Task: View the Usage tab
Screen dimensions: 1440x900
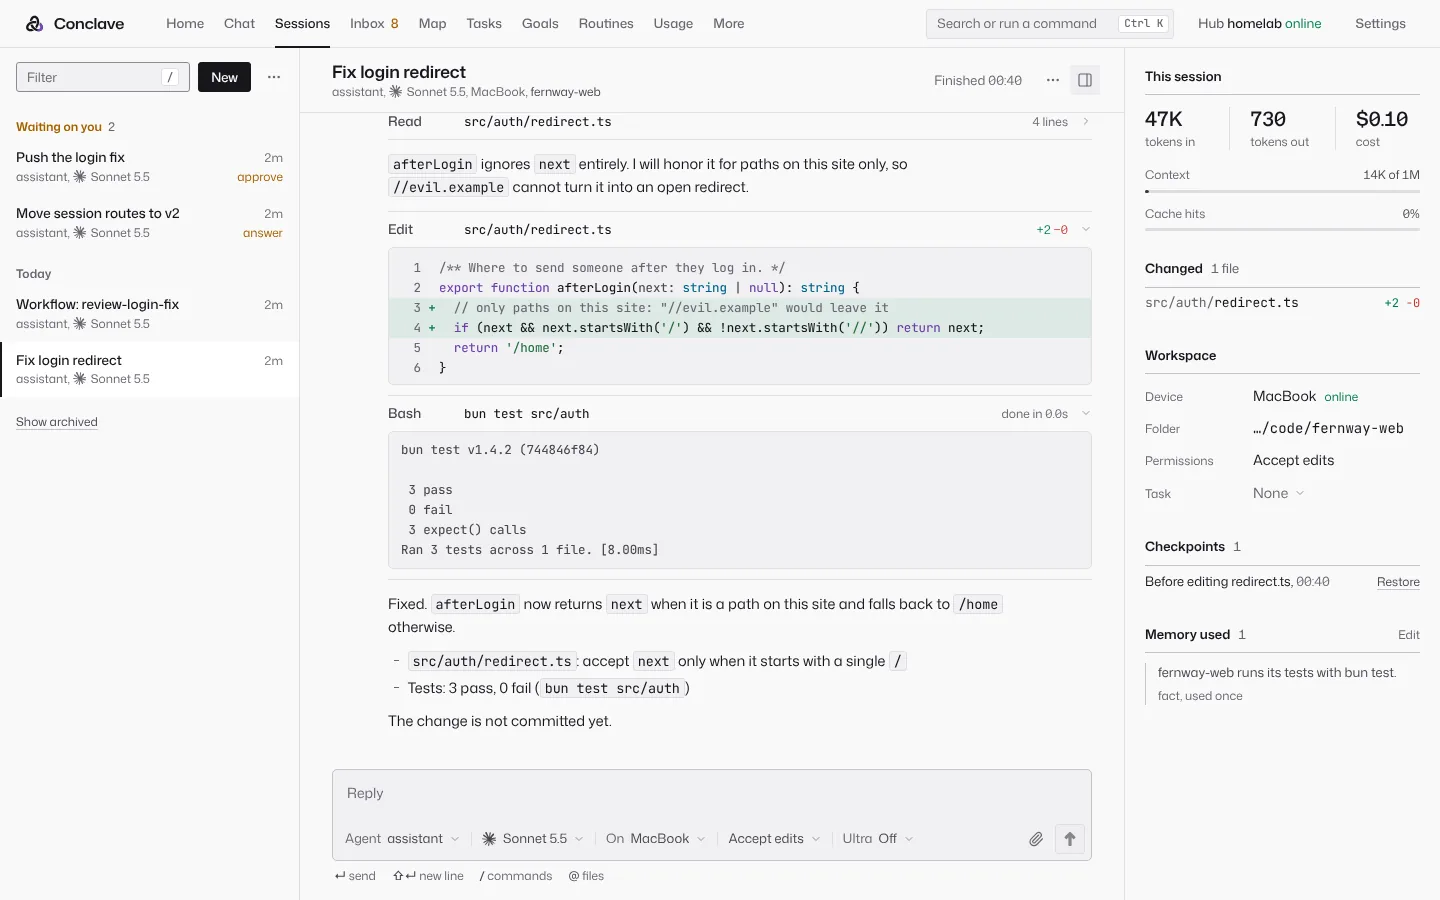Action: point(673,24)
